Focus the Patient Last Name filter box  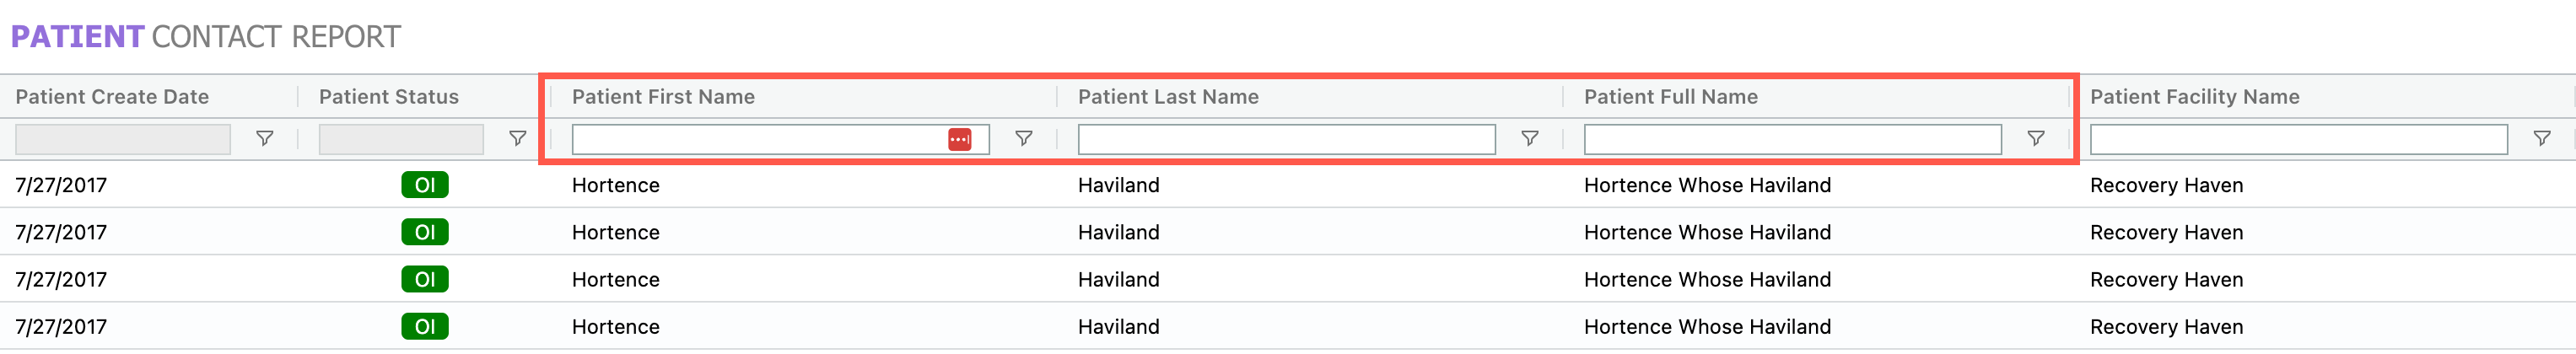click(x=1286, y=139)
